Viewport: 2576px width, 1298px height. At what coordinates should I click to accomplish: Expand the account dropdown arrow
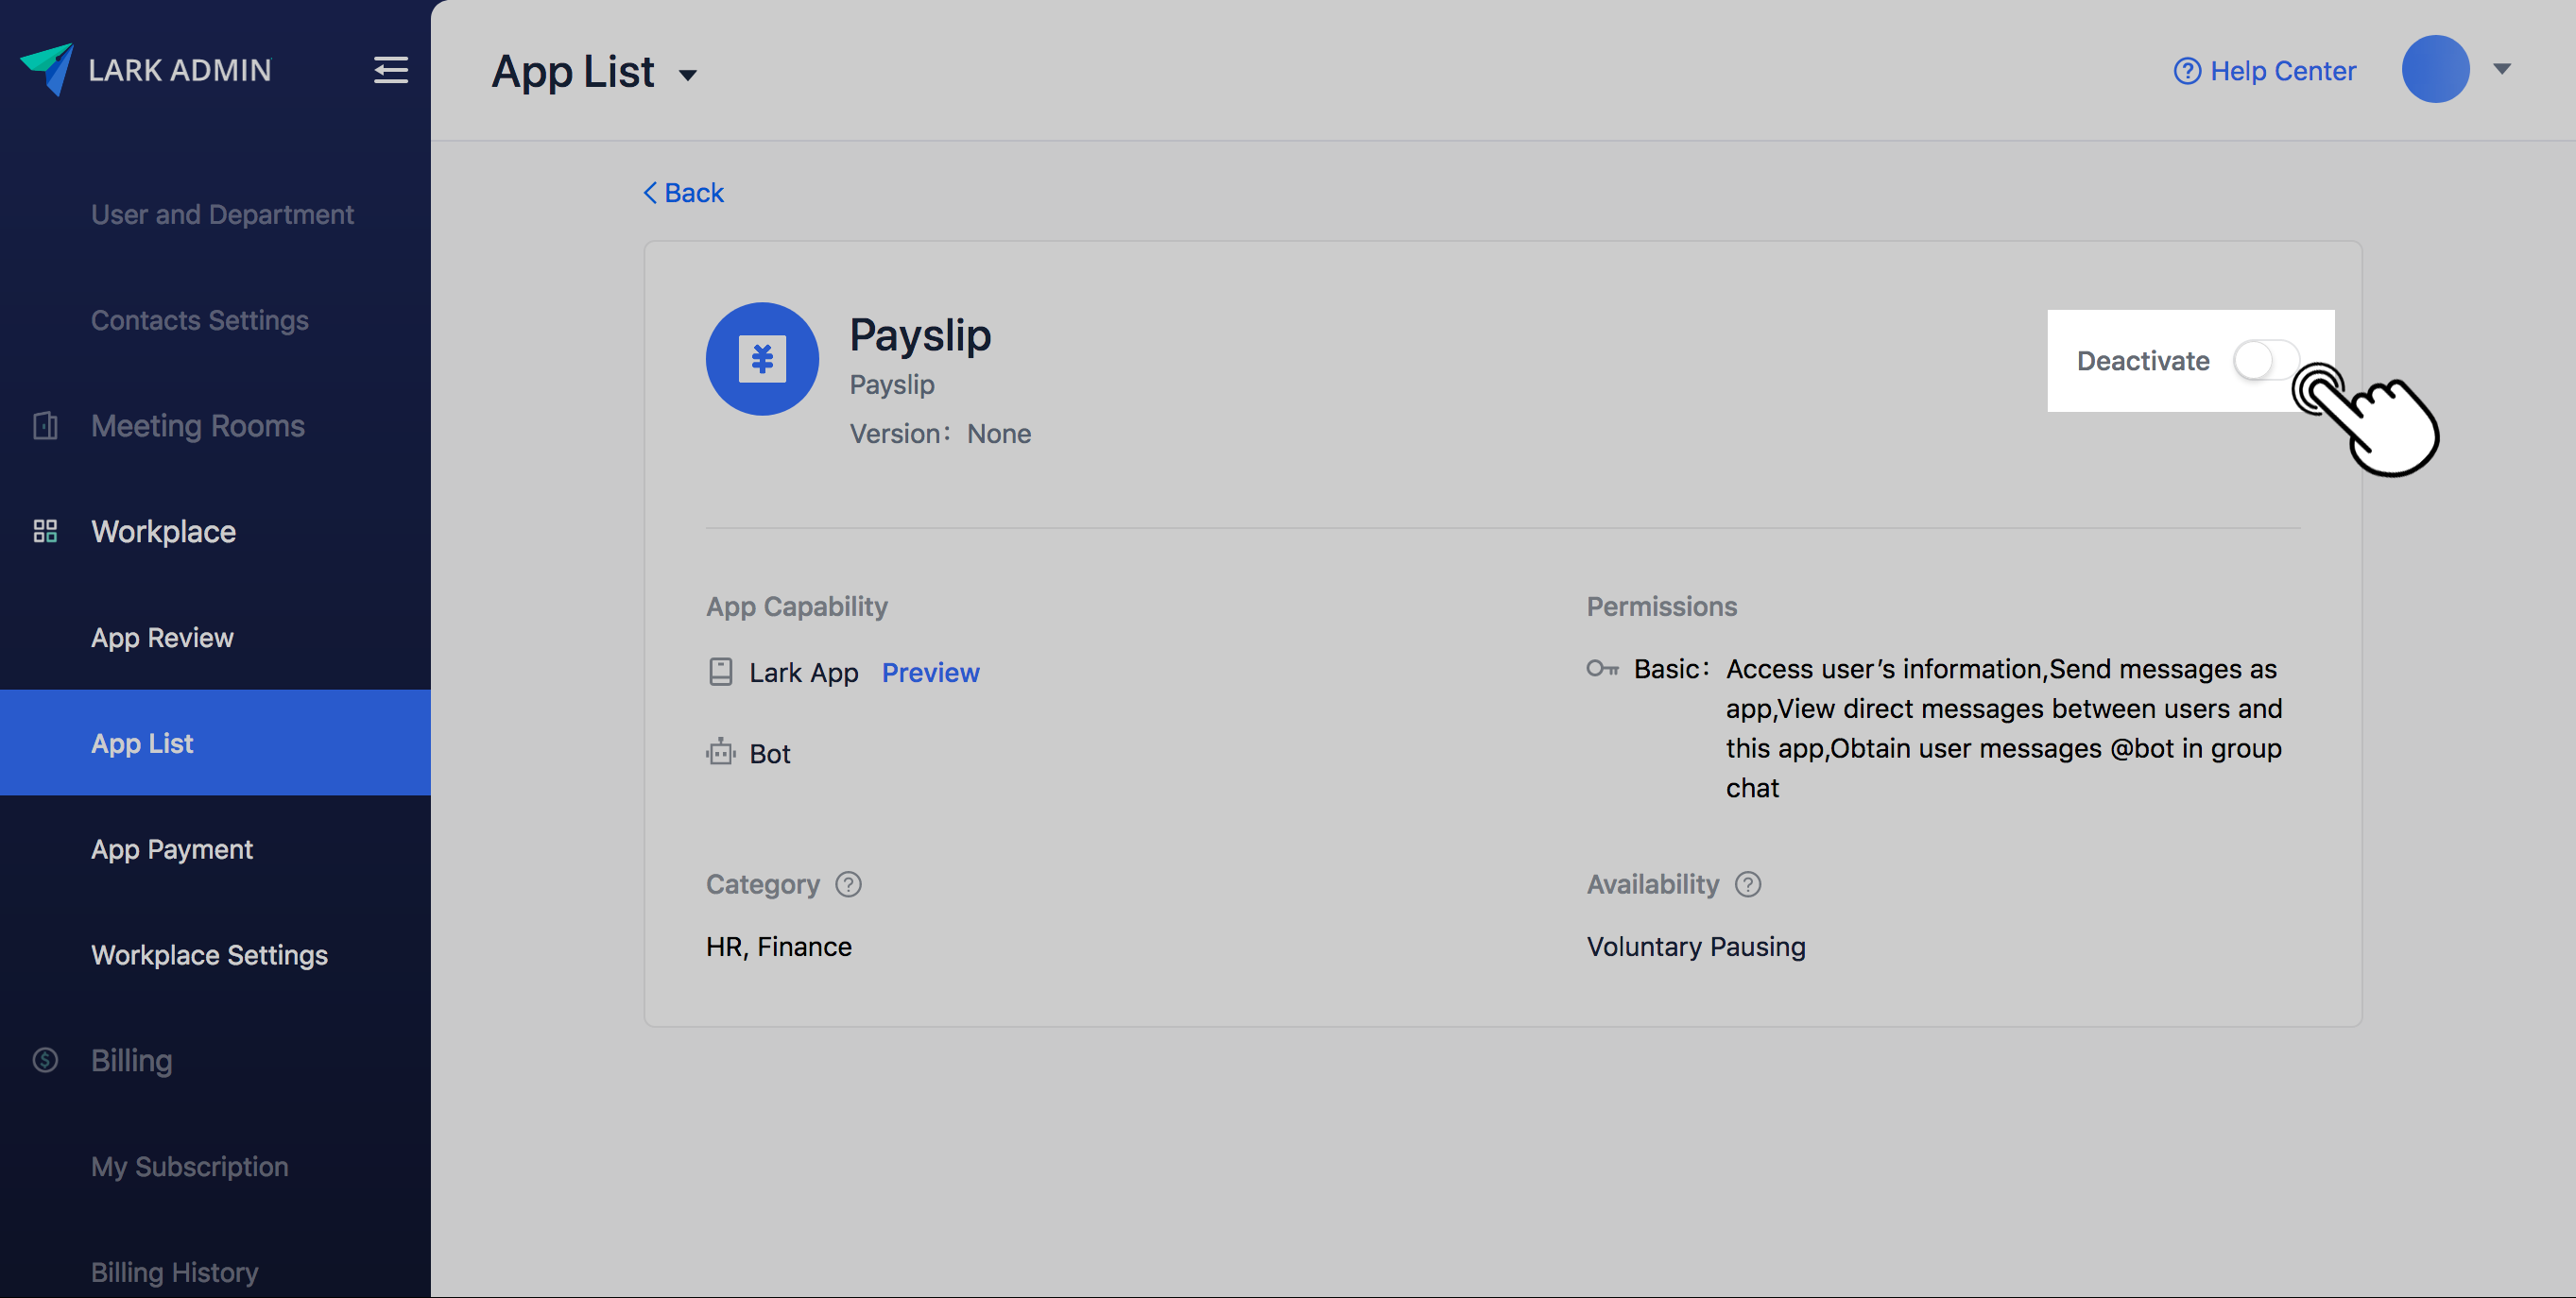click(x=2501, y=69)
